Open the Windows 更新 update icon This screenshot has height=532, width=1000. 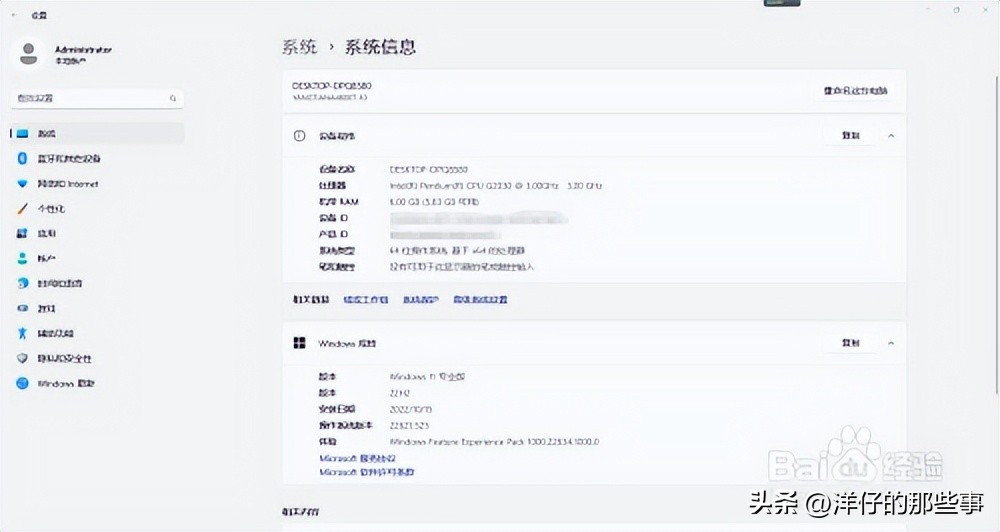(22, 383)
